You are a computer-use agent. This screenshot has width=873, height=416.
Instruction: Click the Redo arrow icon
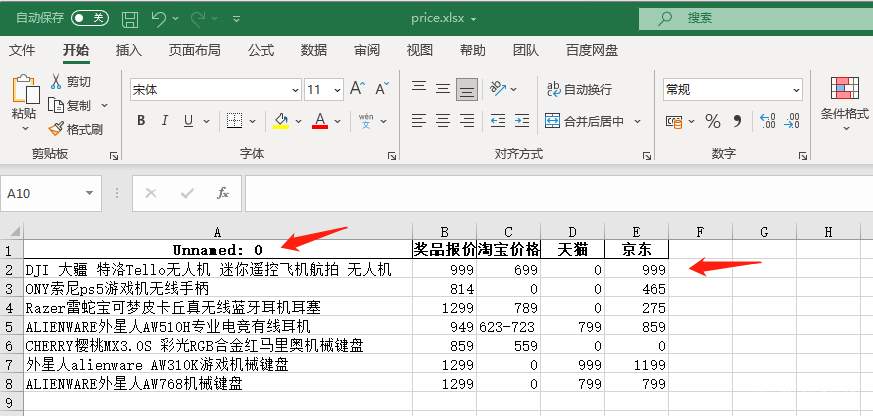[x=198, y=19]
